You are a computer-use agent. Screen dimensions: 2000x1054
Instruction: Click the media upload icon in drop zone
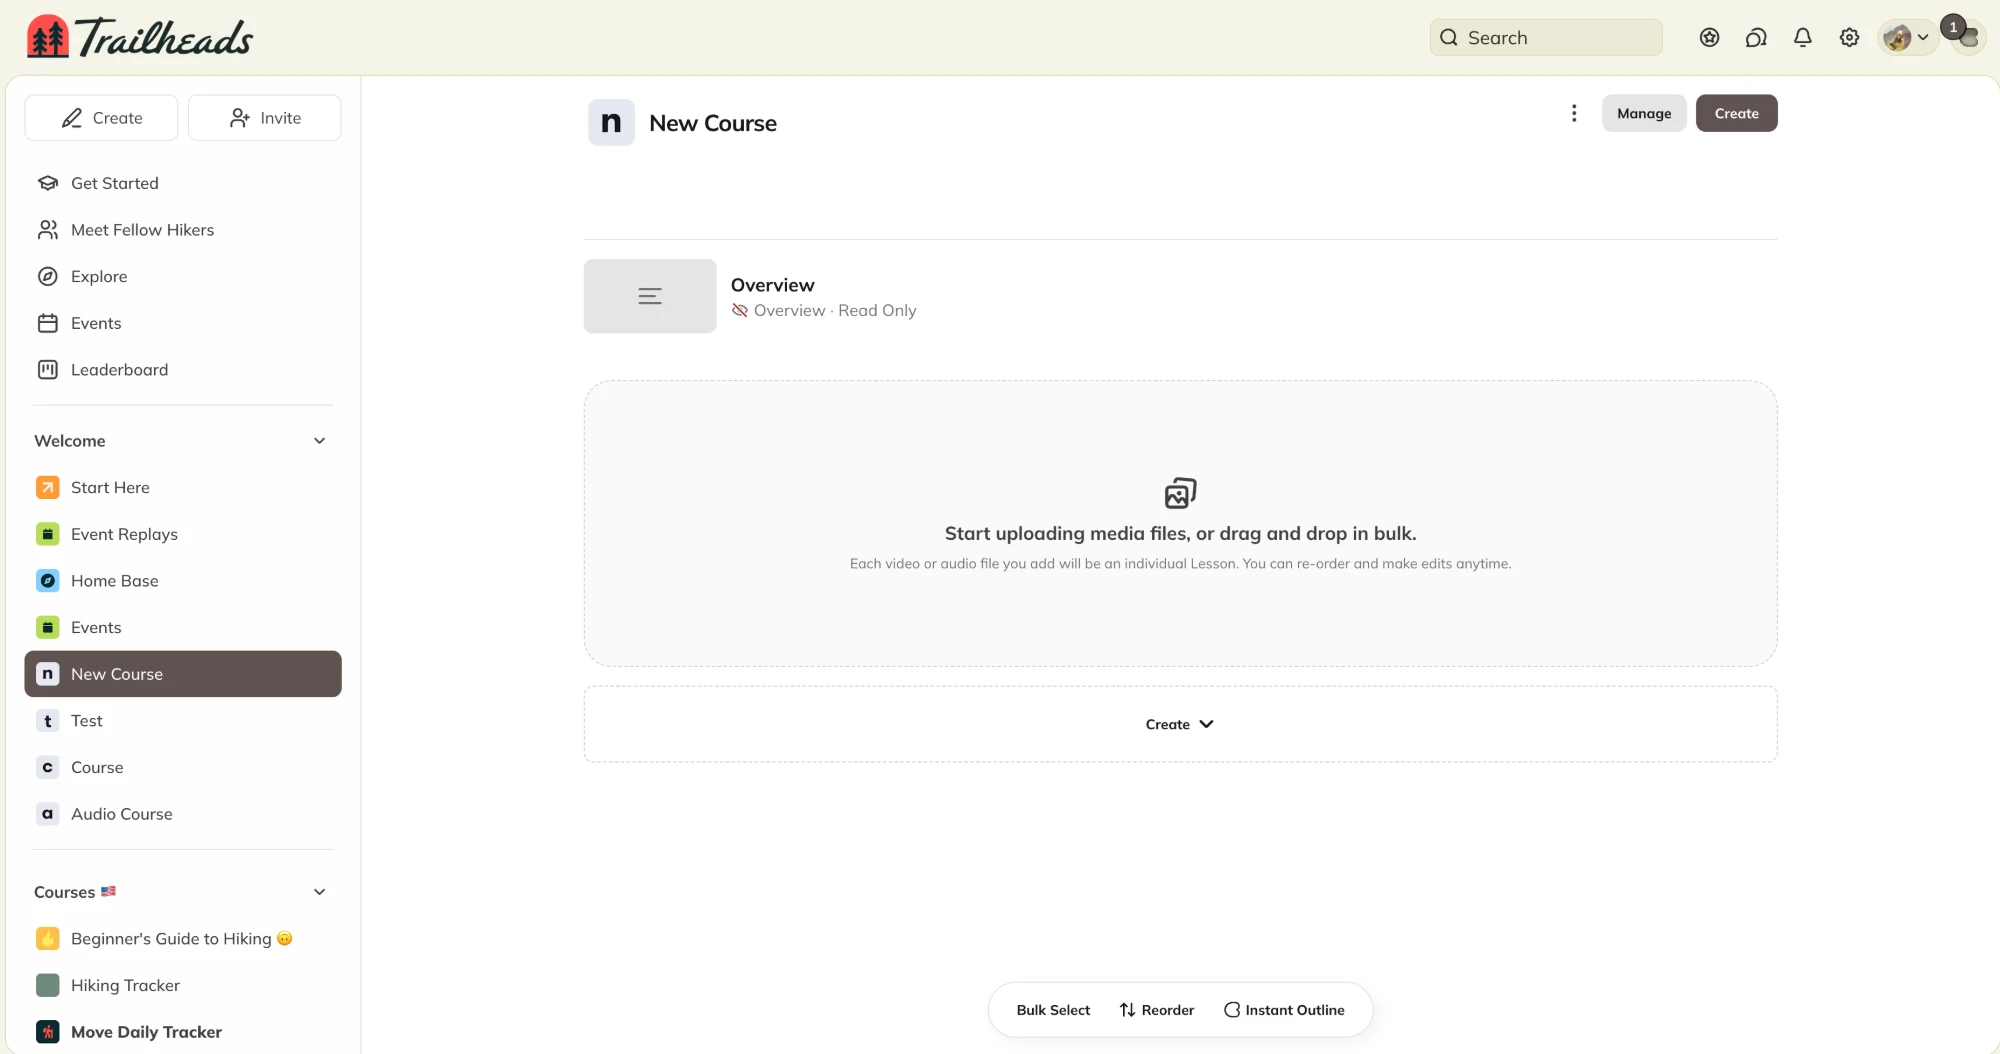point(1180,493)
